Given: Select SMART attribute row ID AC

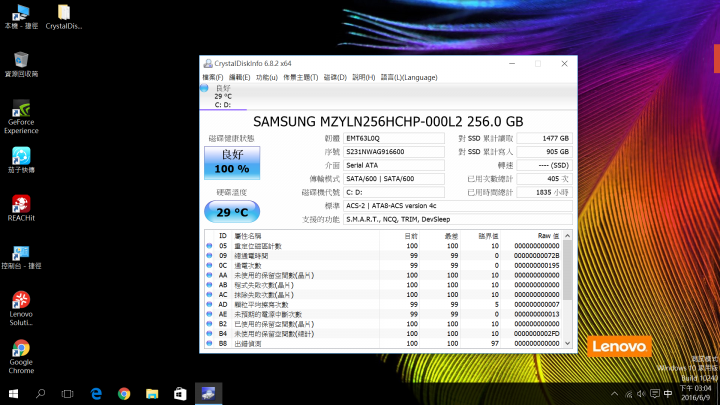Looking at the screenshot, I should (384, 295).
